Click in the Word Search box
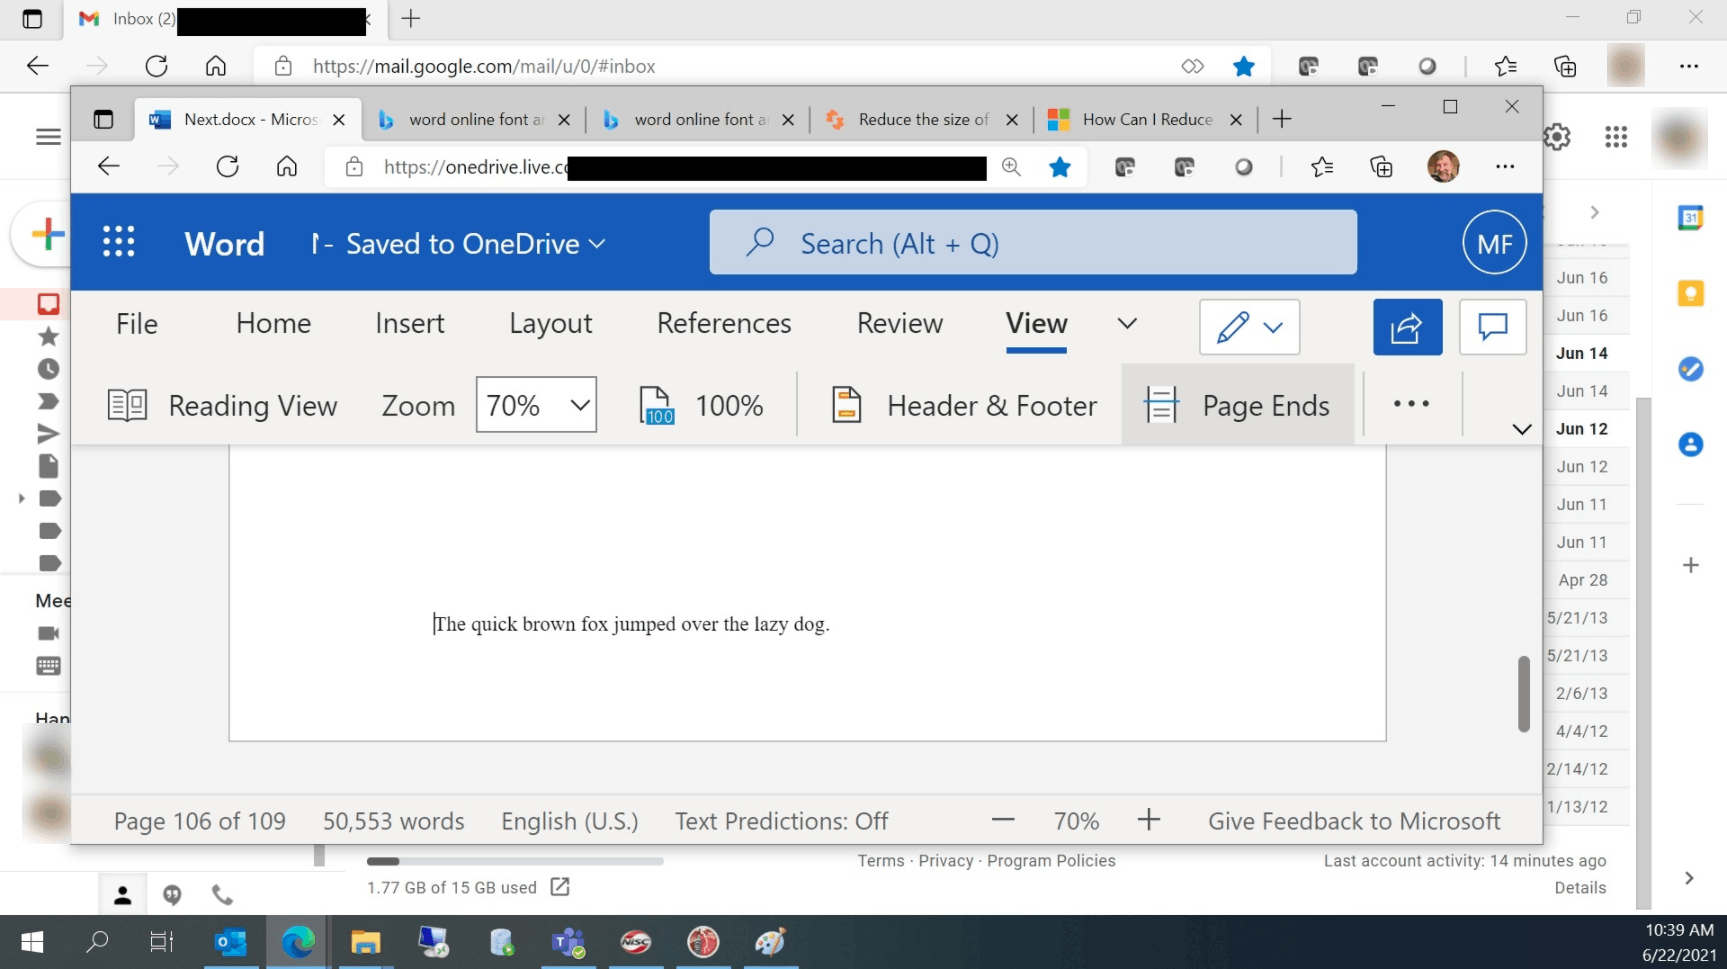The height and width of the screenshot is (969, 1727). click(1033, 242)
